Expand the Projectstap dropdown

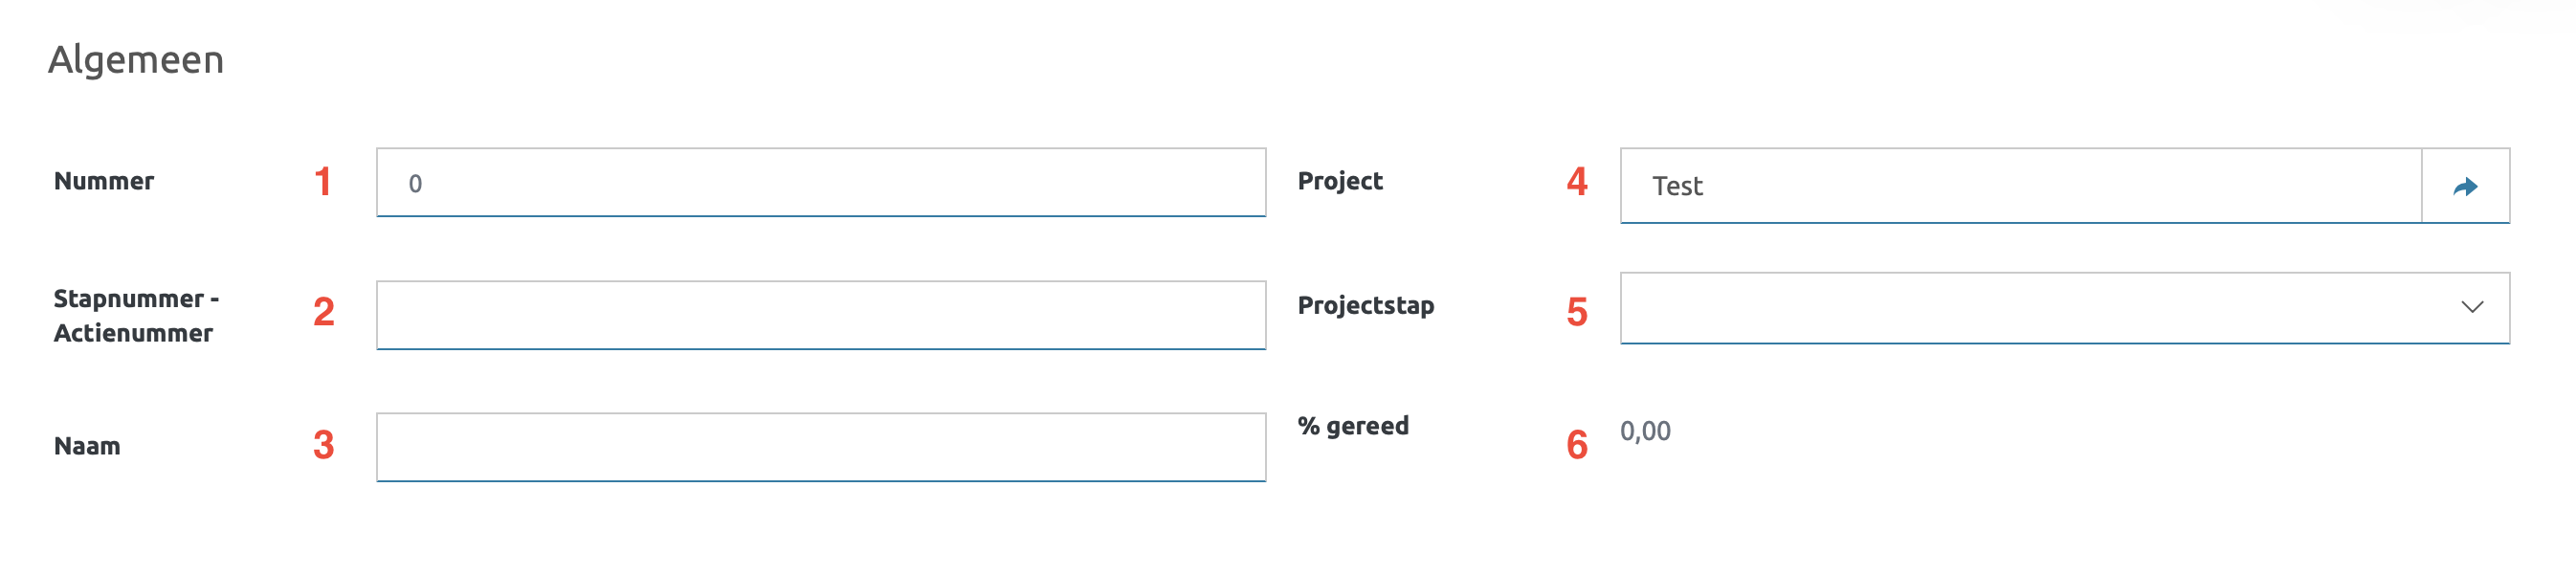coord(2471,307)
